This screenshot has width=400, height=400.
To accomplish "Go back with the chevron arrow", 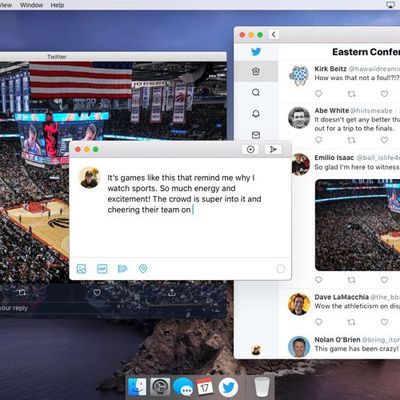I will 274,34.
